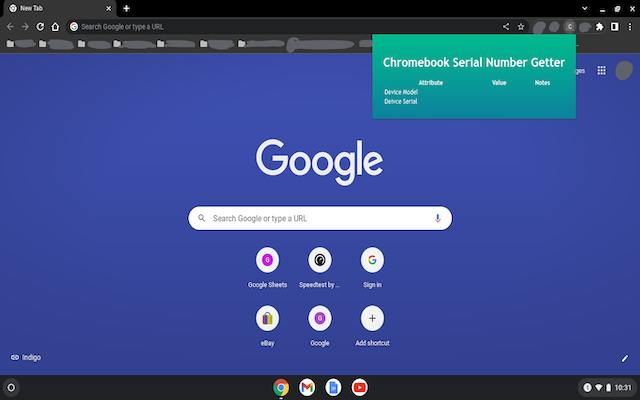Open the ChromeOS launcher button
Screen dimensions: 640x400
coord(11,387)
